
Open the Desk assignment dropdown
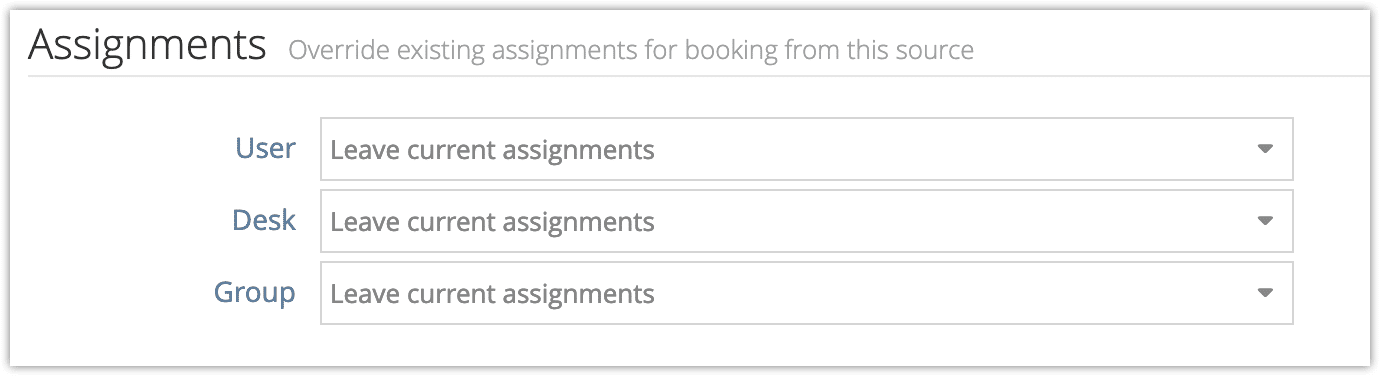point(807,221)
